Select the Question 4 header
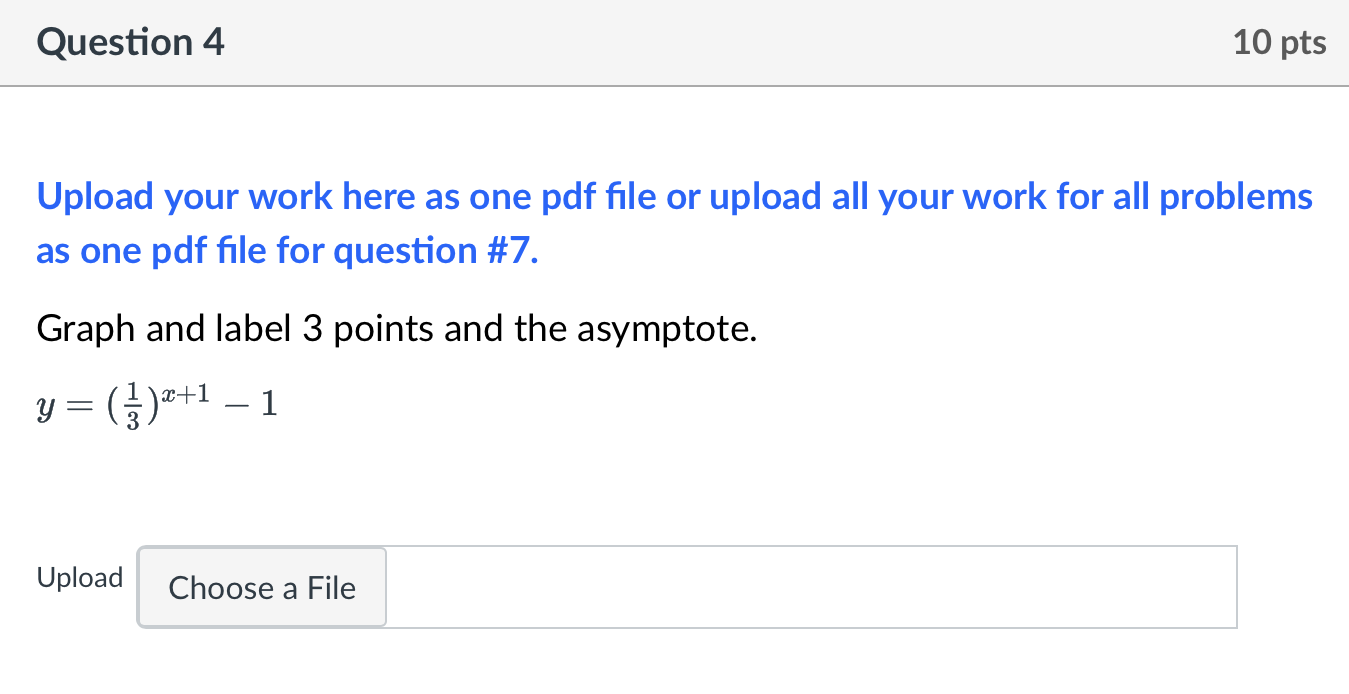1349x694 pixels. [x=129, y=42]
